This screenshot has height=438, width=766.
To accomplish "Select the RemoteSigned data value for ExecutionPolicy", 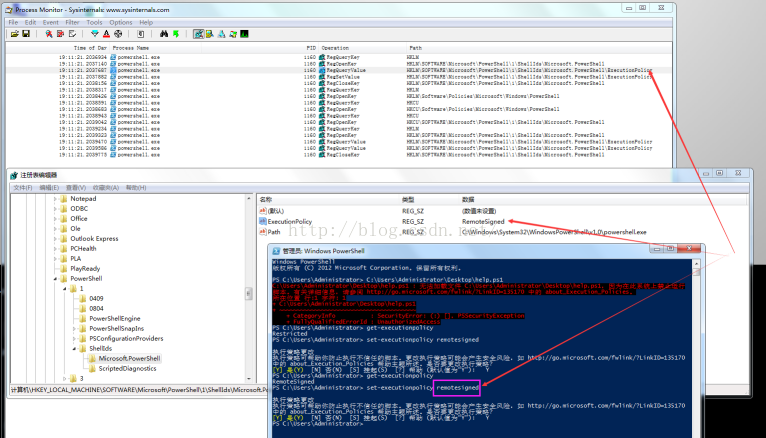I will tap(483, 221).
